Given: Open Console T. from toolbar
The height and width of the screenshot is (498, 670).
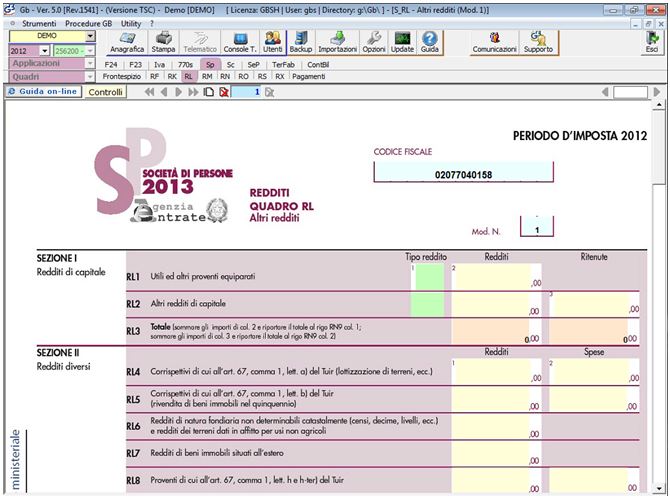Looking at the screenshot, I should (x=240, y=43).
